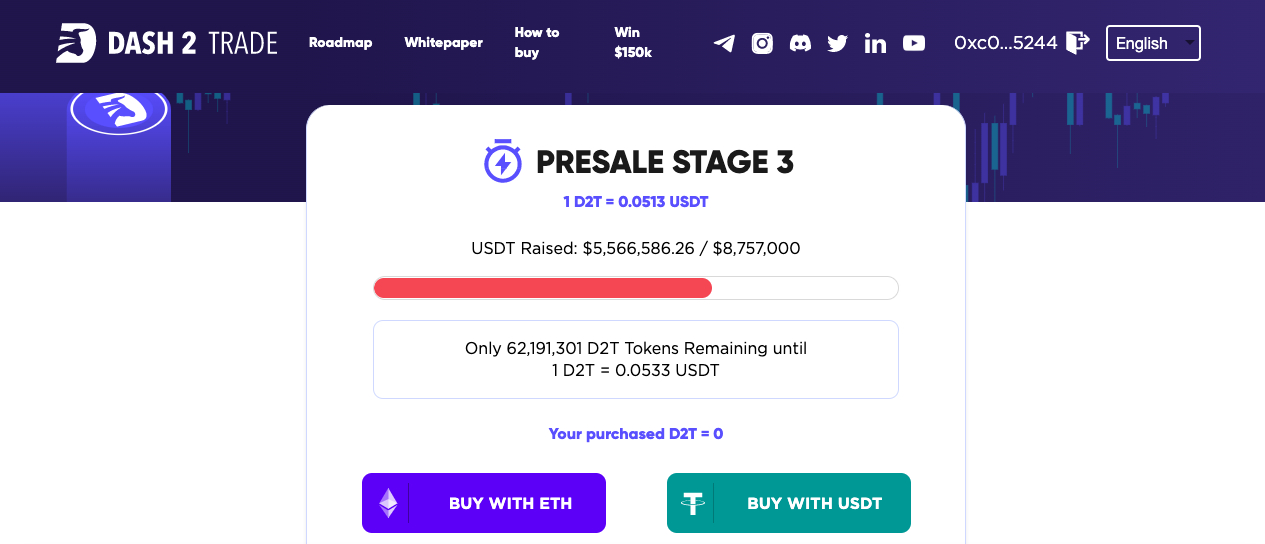
Task: Open the English language dropdown
Action: (x=1153, y=43)
